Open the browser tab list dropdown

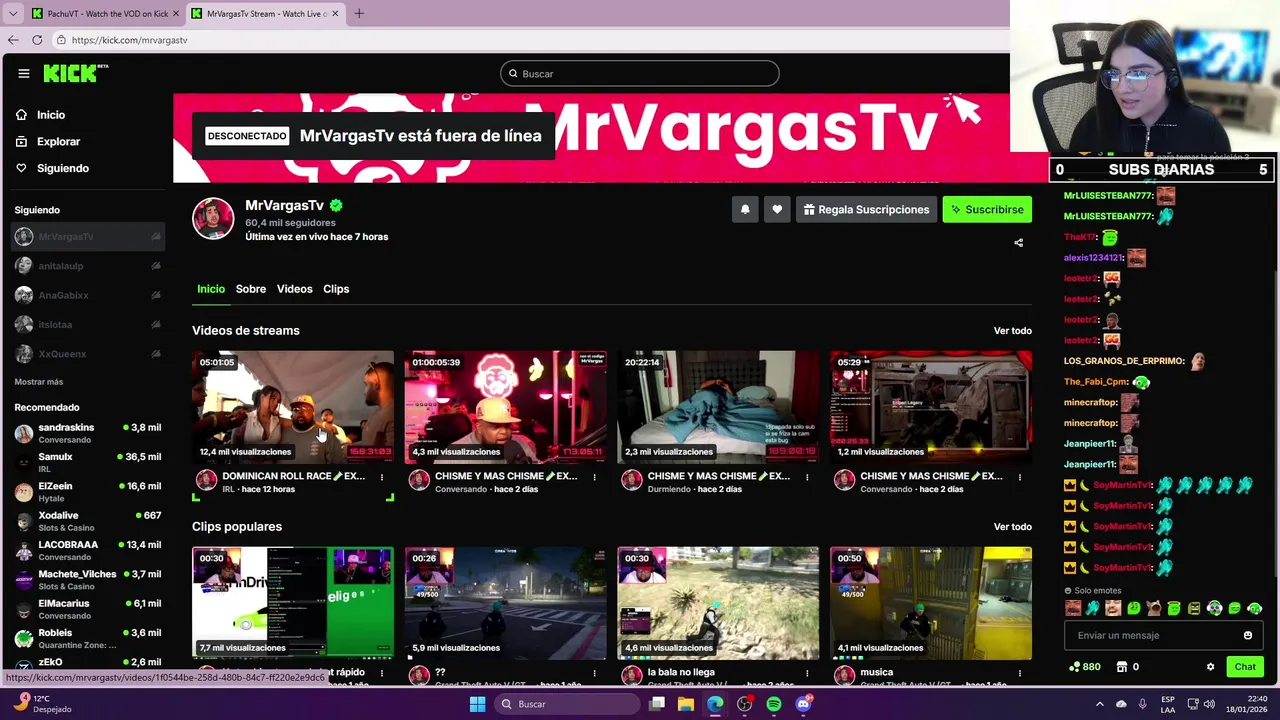click(13, 13)
